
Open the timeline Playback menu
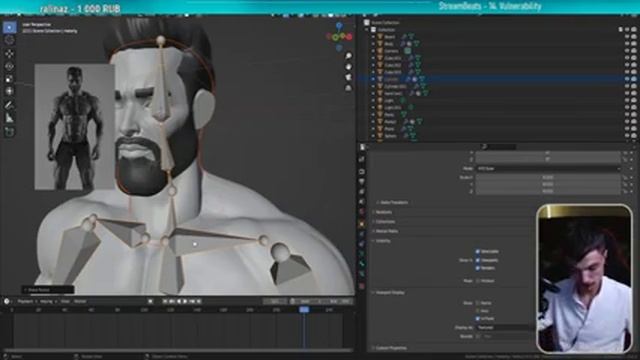[26, 301]
